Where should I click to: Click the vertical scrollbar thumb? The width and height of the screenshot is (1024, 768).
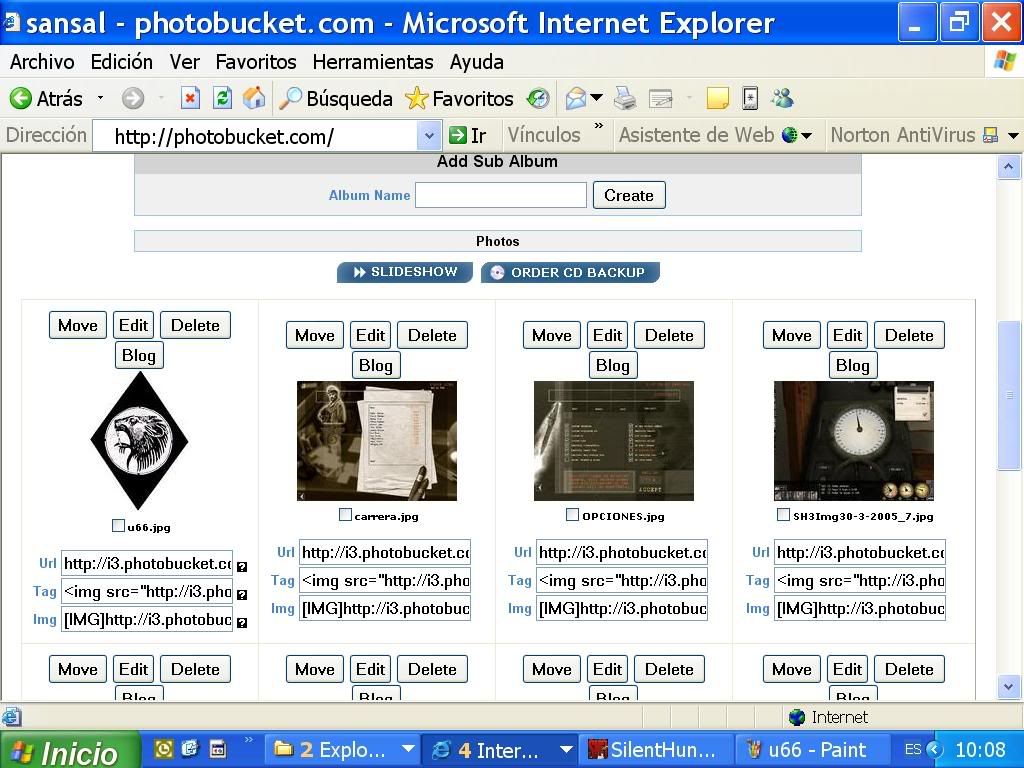(x=1009, y=395)
